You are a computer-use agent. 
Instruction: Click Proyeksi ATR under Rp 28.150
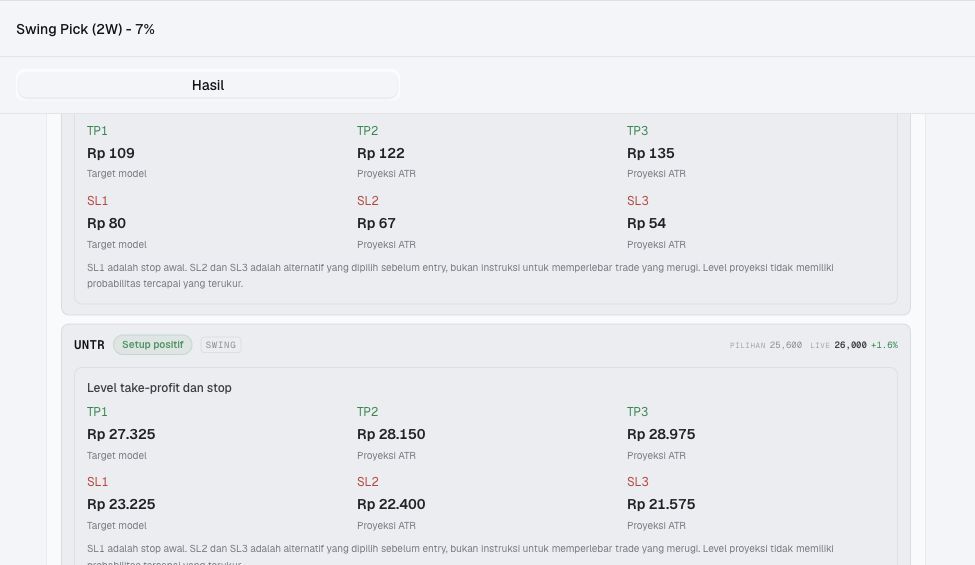coord(386,456)
